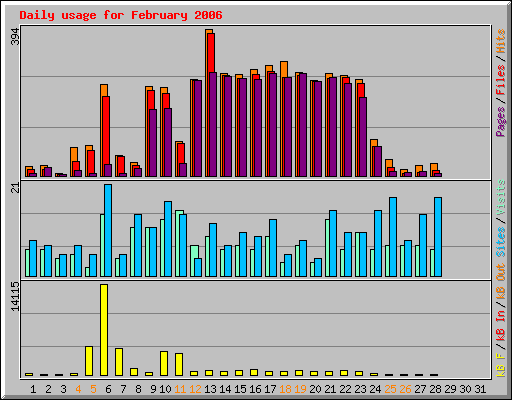Select the orange weekend day "25" label

pyautogui.click(x=390, y=389)
